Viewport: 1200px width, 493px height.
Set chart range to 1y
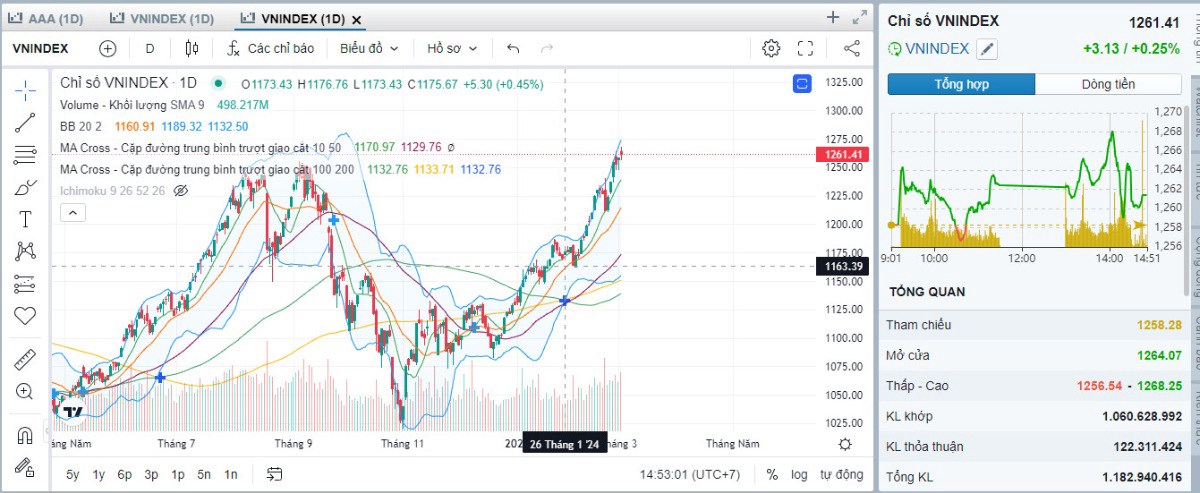99,475
